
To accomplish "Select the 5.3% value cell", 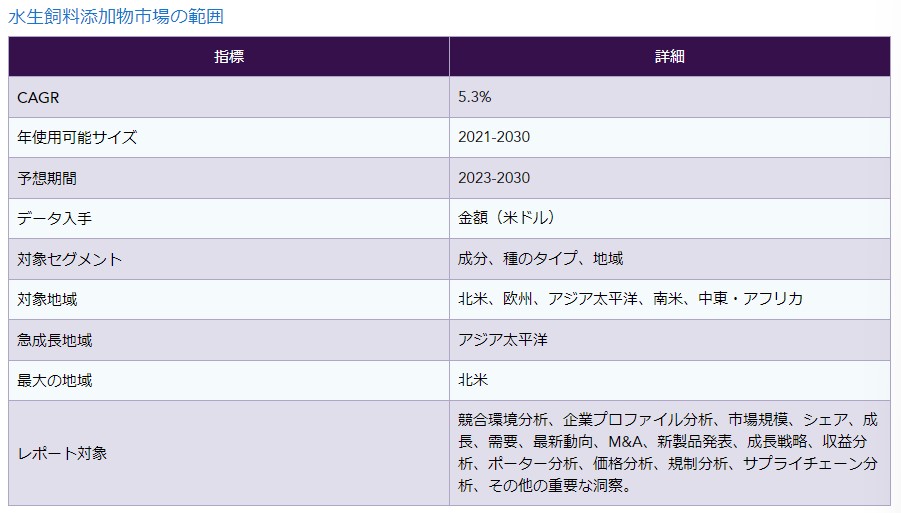I will click(670, 97).
